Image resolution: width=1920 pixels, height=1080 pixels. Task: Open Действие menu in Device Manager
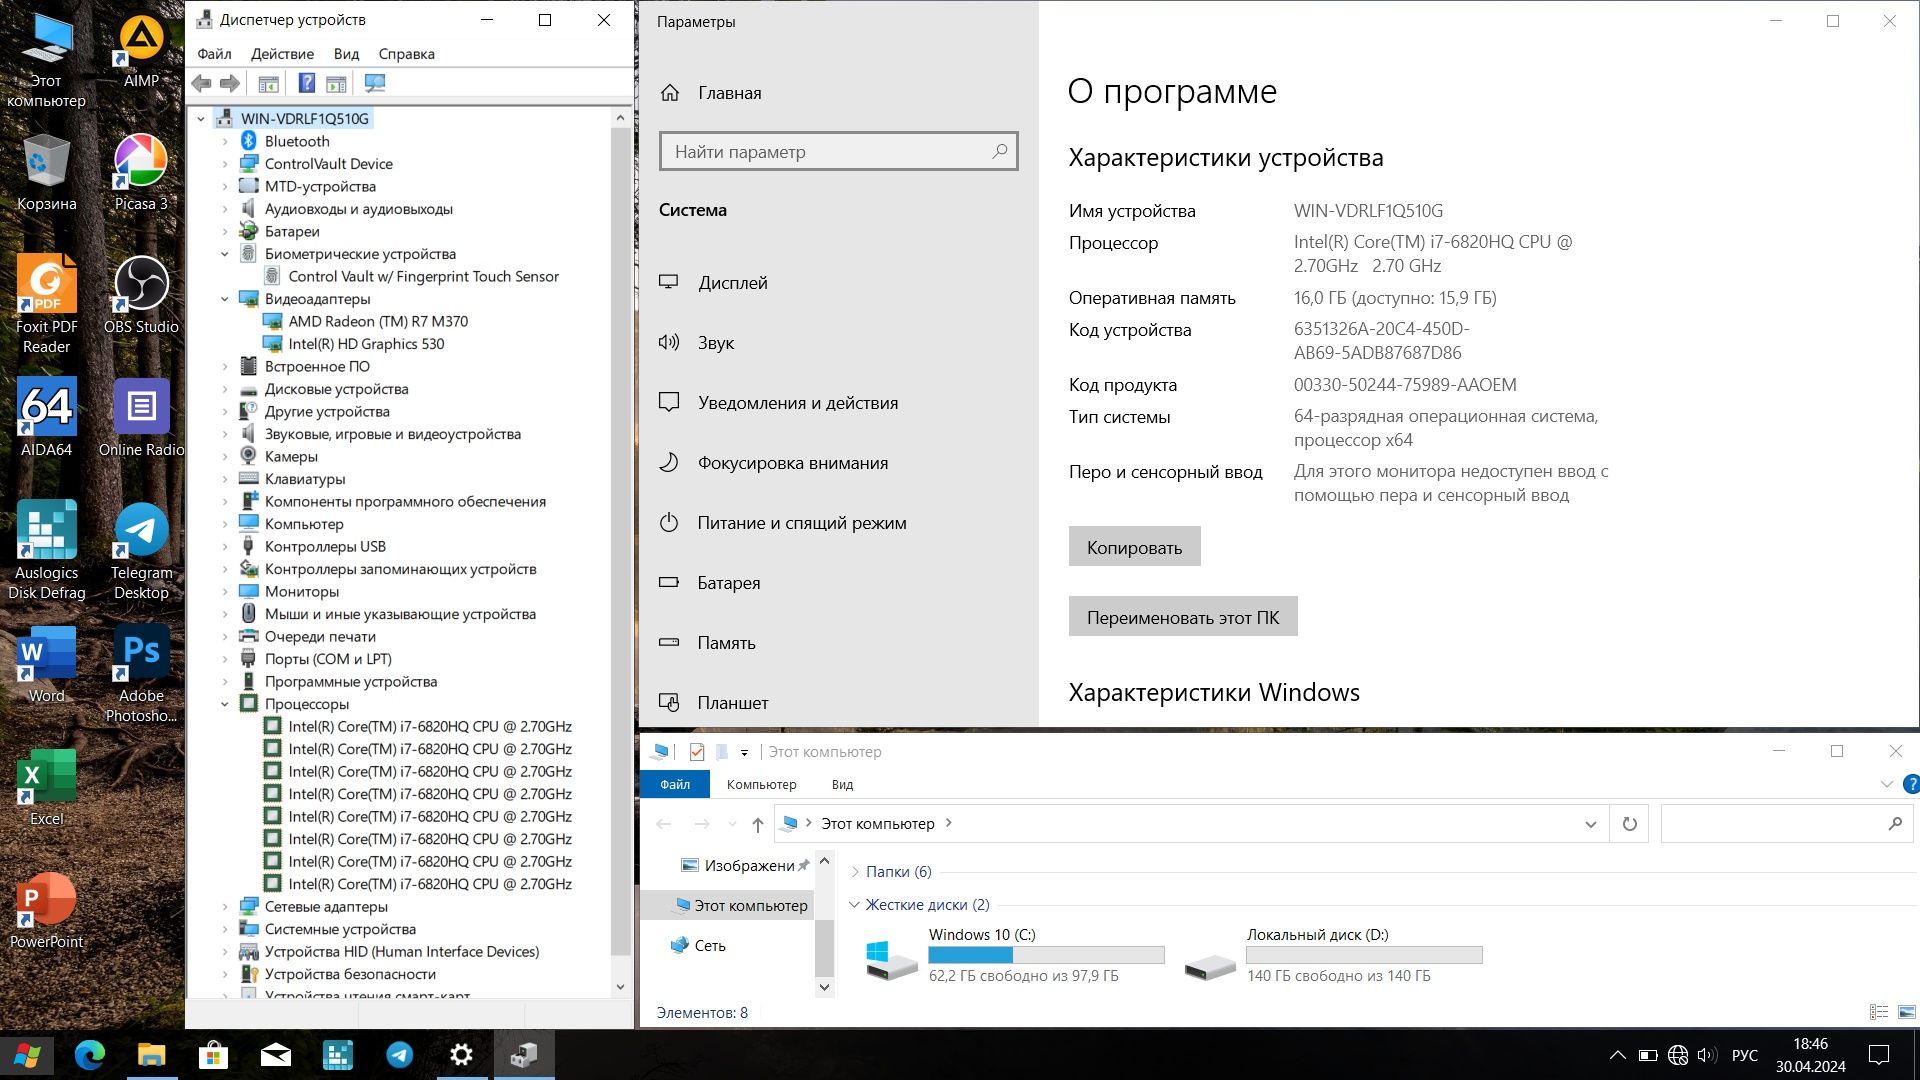coord(282,54)
